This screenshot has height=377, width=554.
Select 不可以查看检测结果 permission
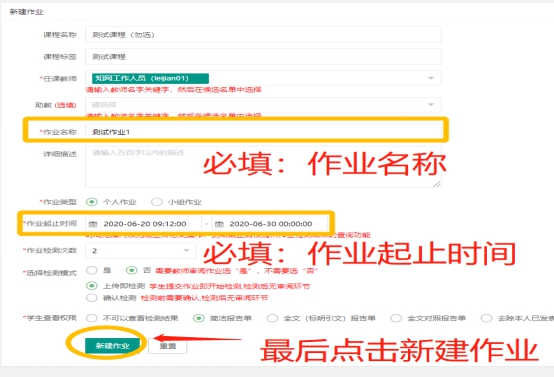click(92, 318)
